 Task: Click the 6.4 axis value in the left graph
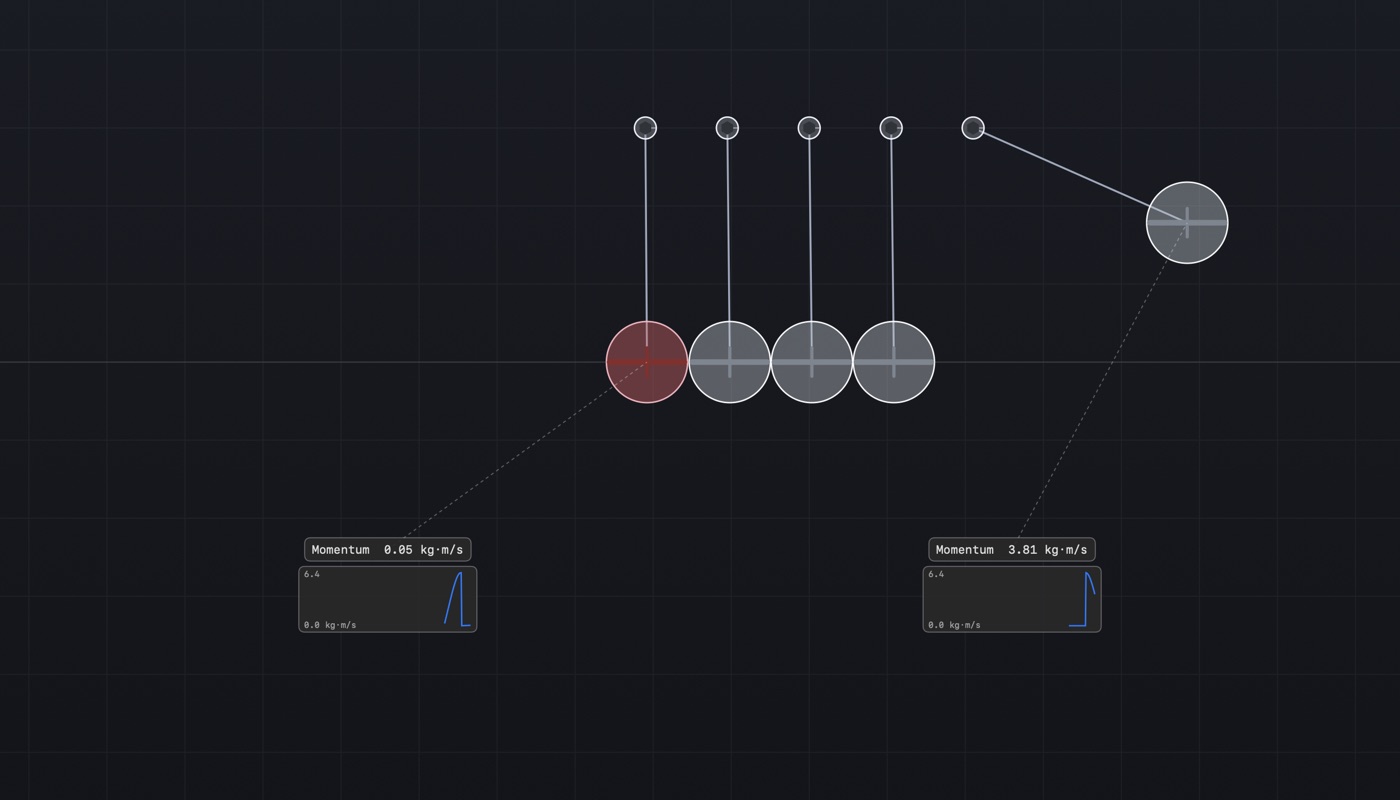coord(312,575)
